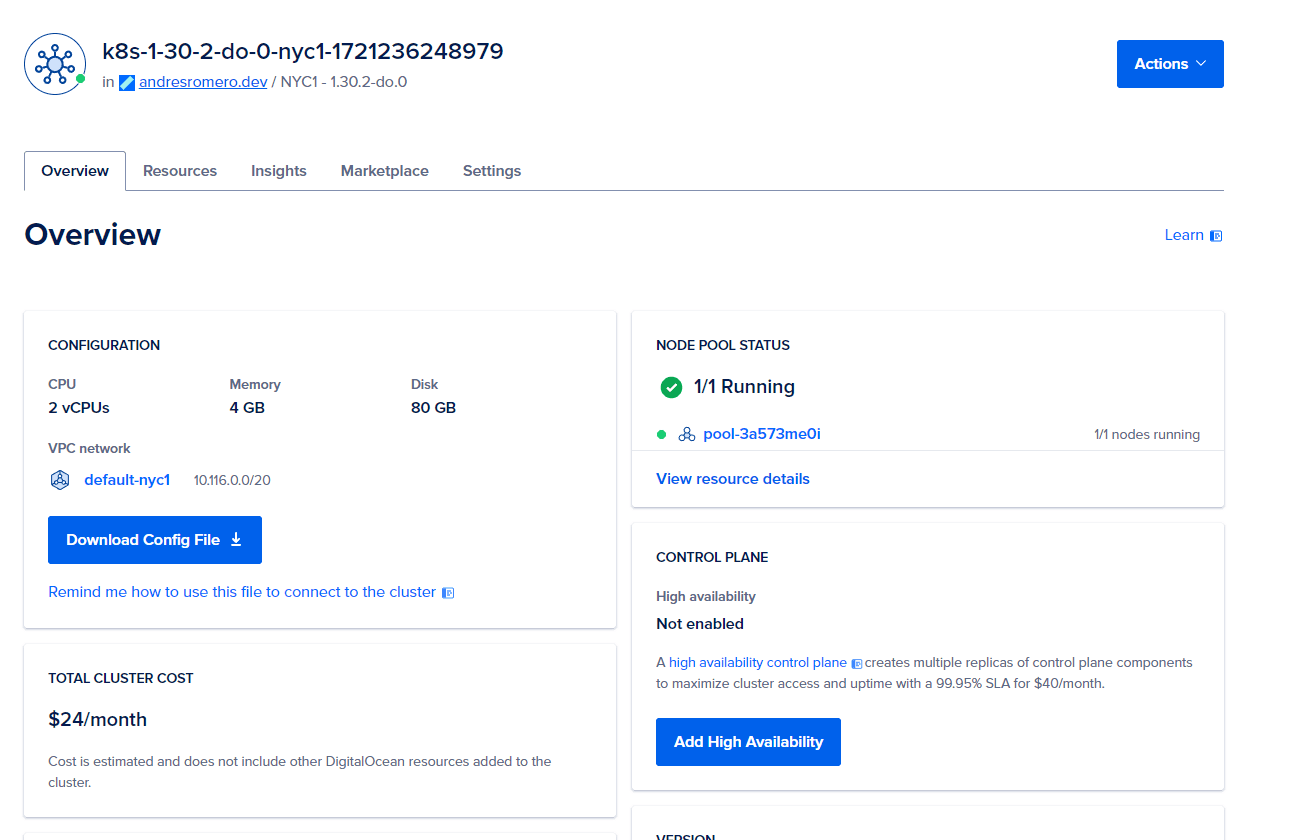Click 'Remind me how to use this file' link
This screenshot has height=840, width=1305.
click(242, 592)
